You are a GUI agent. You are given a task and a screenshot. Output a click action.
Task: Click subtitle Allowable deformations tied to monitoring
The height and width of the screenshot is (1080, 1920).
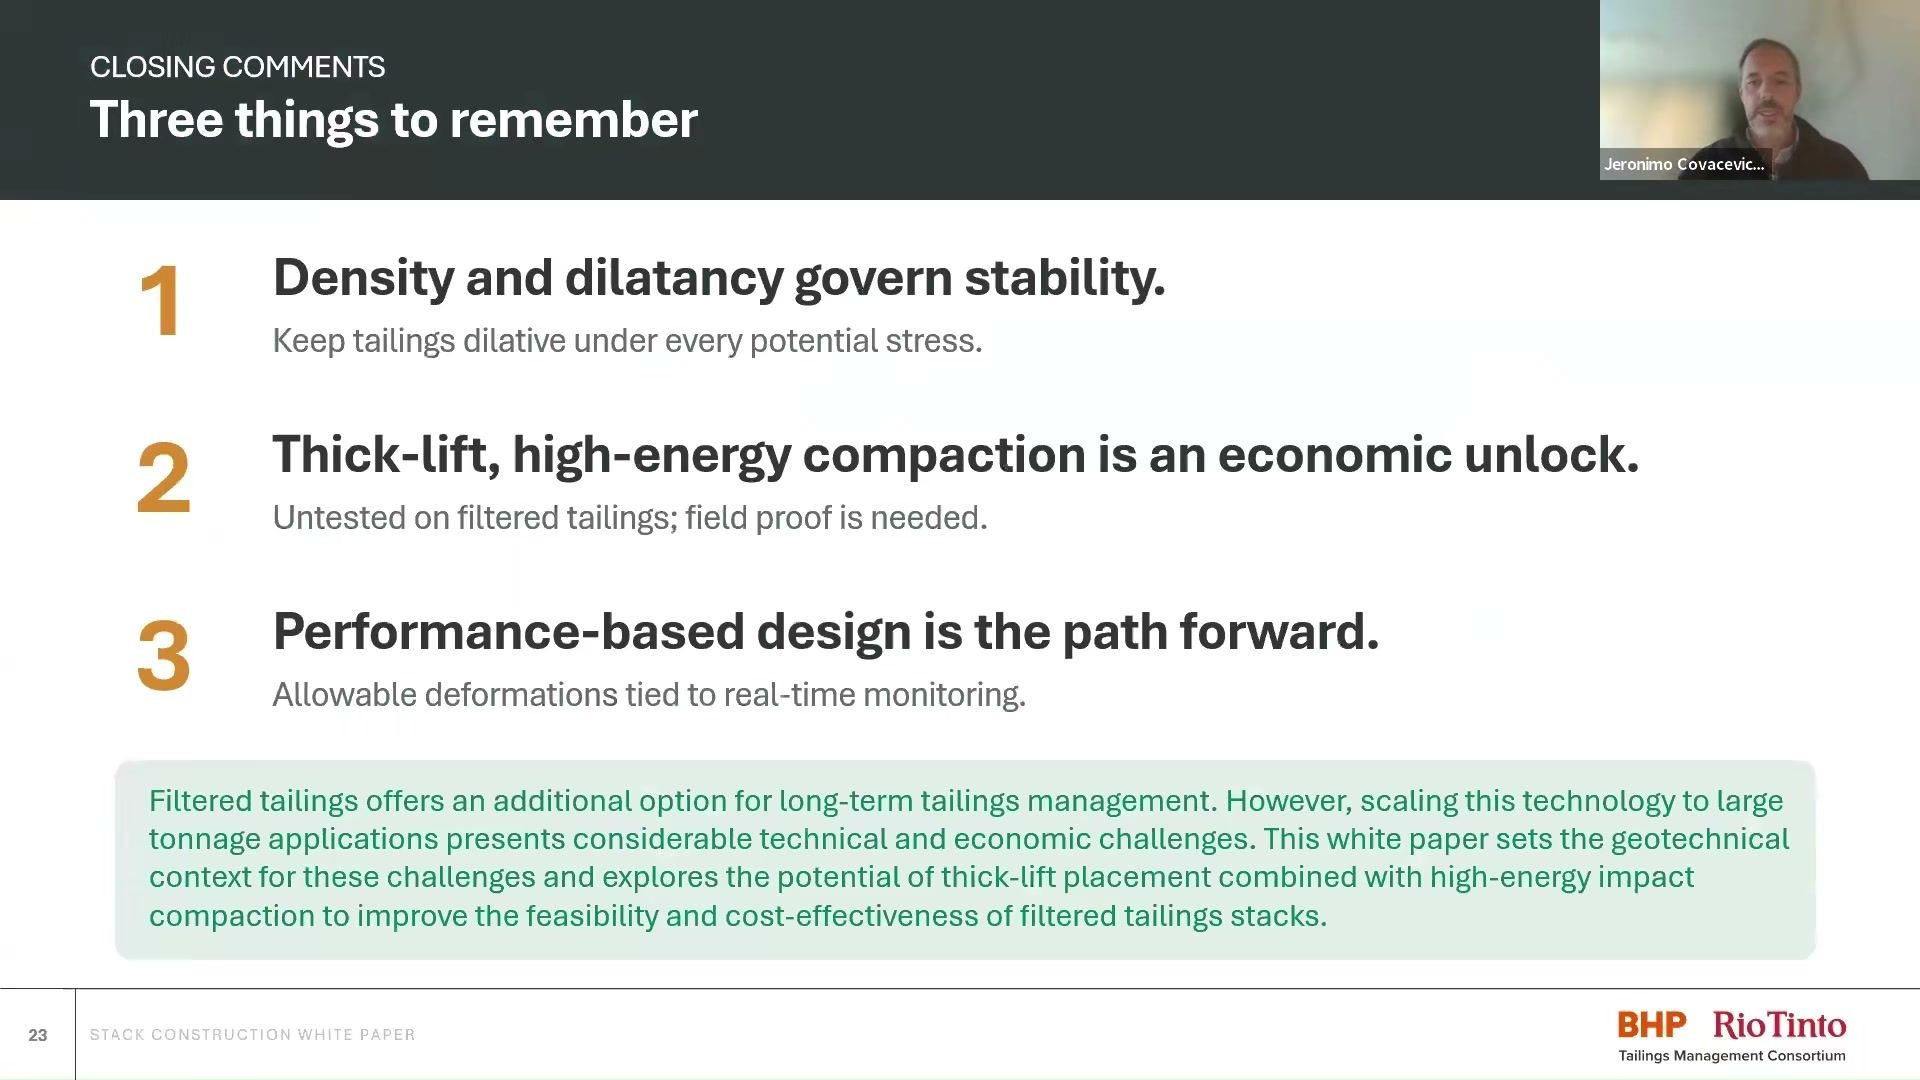[649, 695]
